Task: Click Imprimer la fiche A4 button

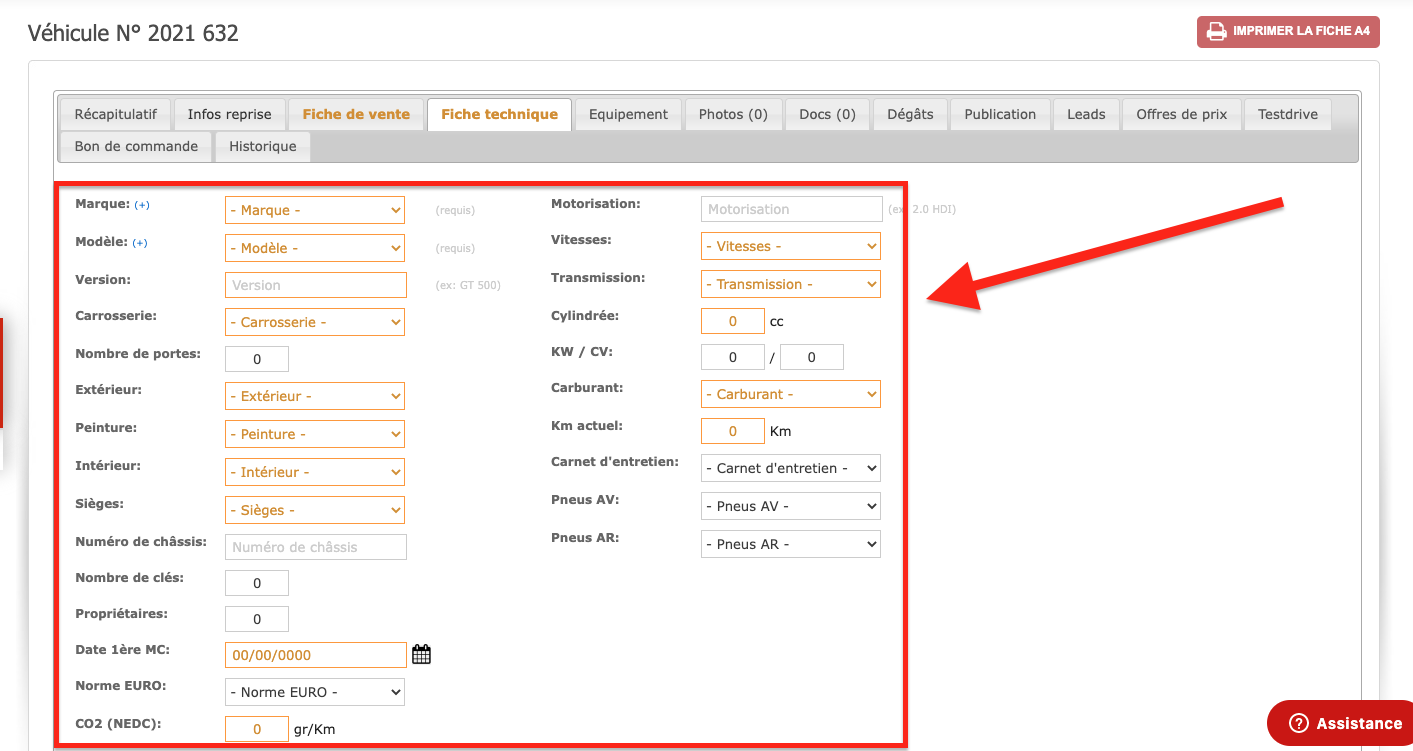Action: (x=1288, y=32)
